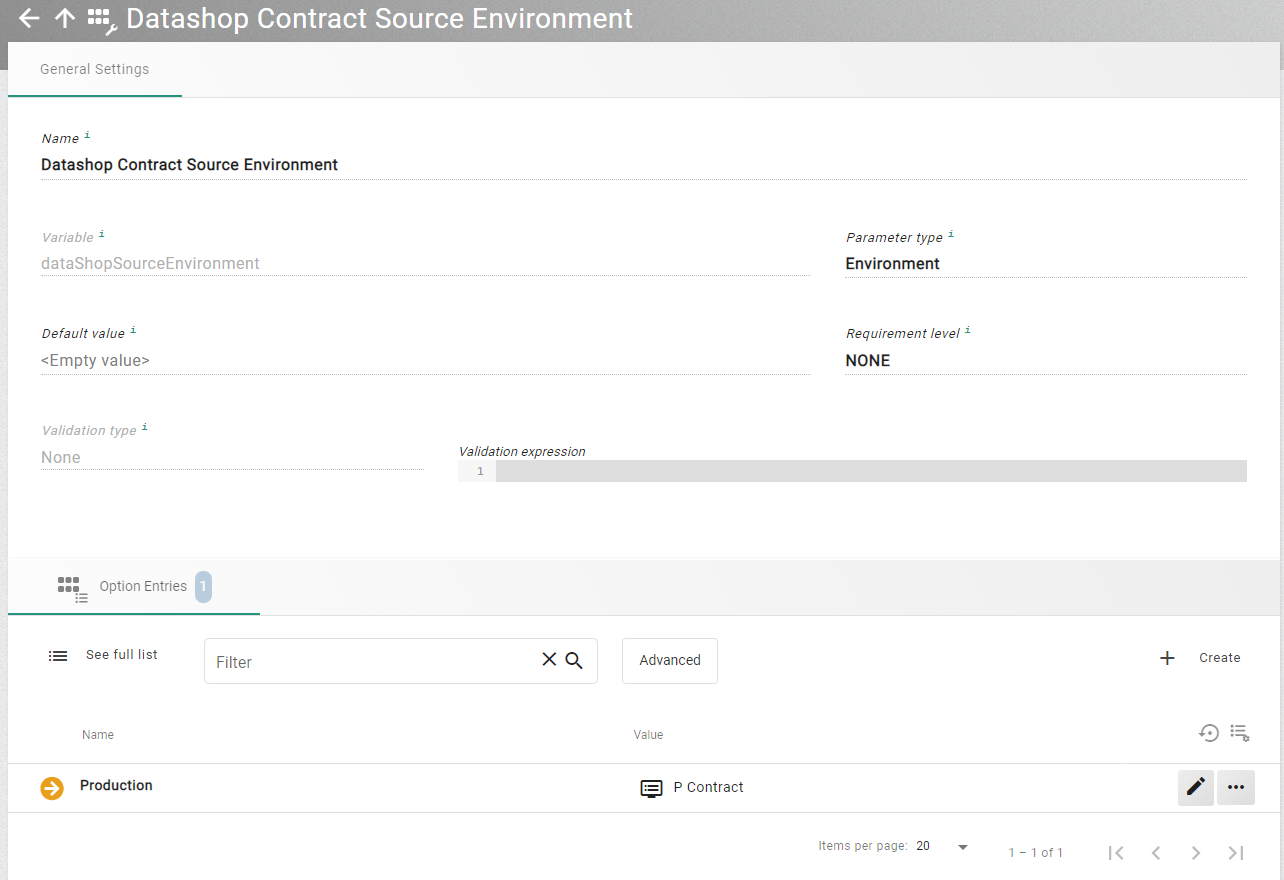The height and width of the screenshot is (880, 1284).
Task: Open version history via the restore icon
Action: coord(1209,733)
